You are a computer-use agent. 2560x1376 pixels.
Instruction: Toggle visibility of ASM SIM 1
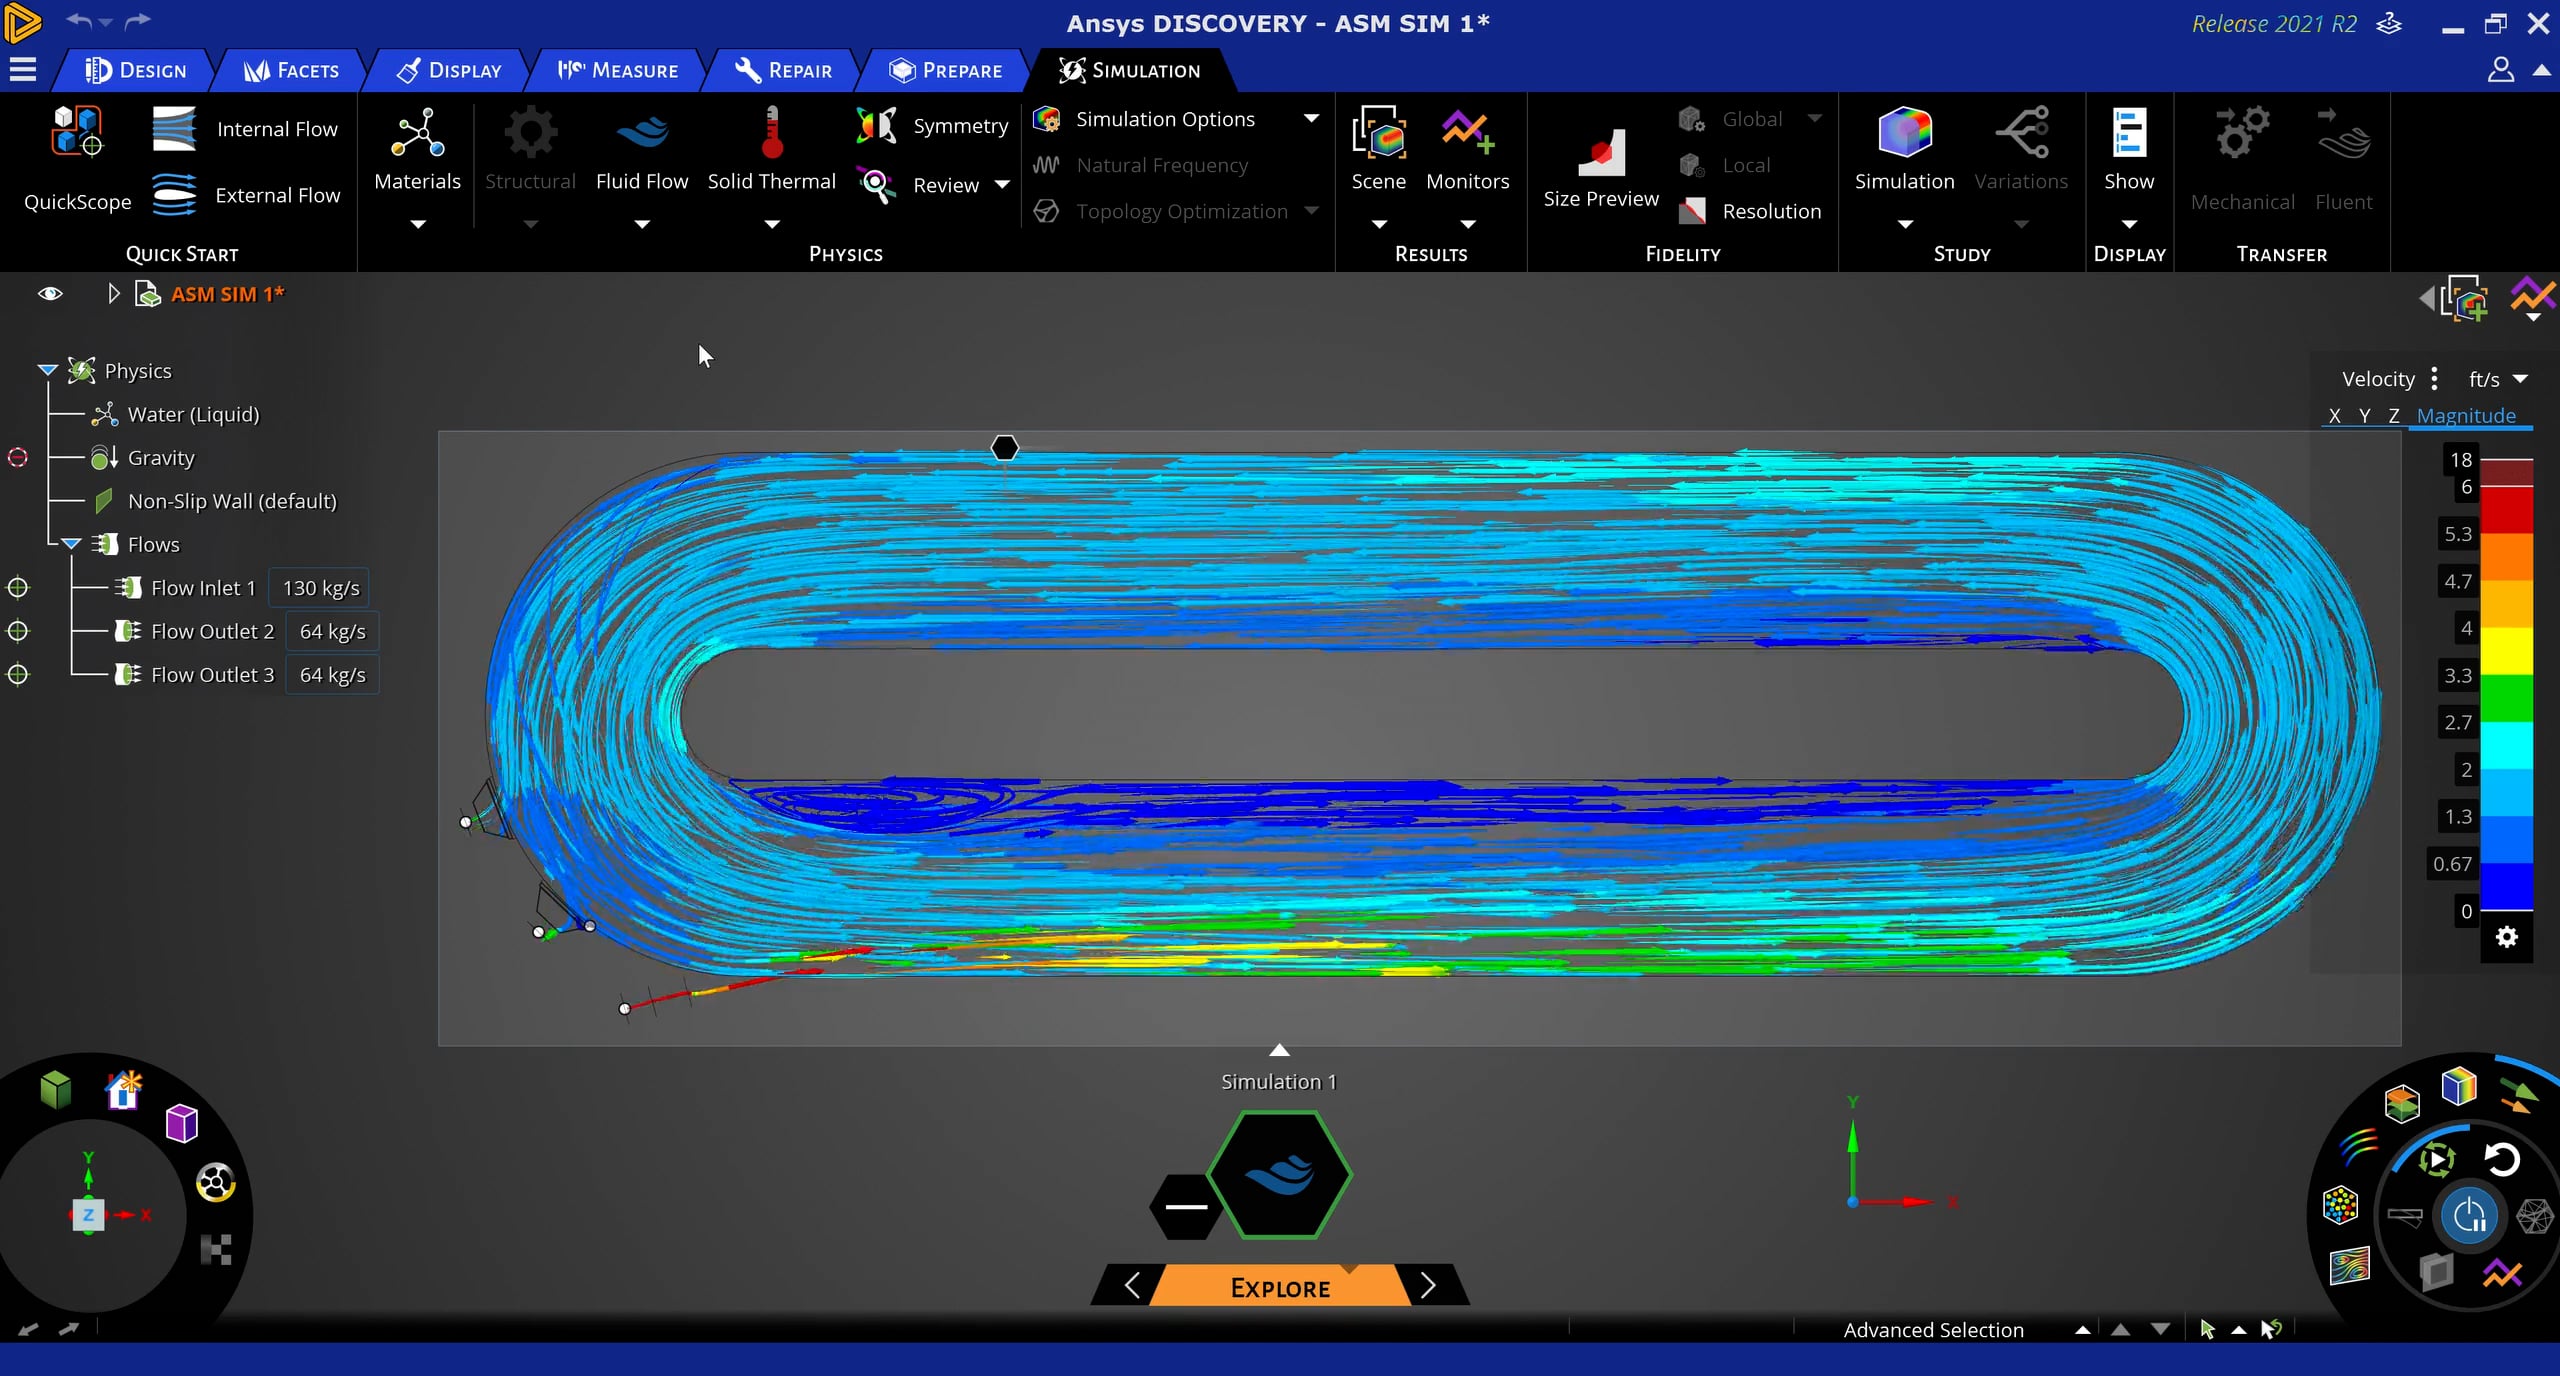tap(48, 293)
